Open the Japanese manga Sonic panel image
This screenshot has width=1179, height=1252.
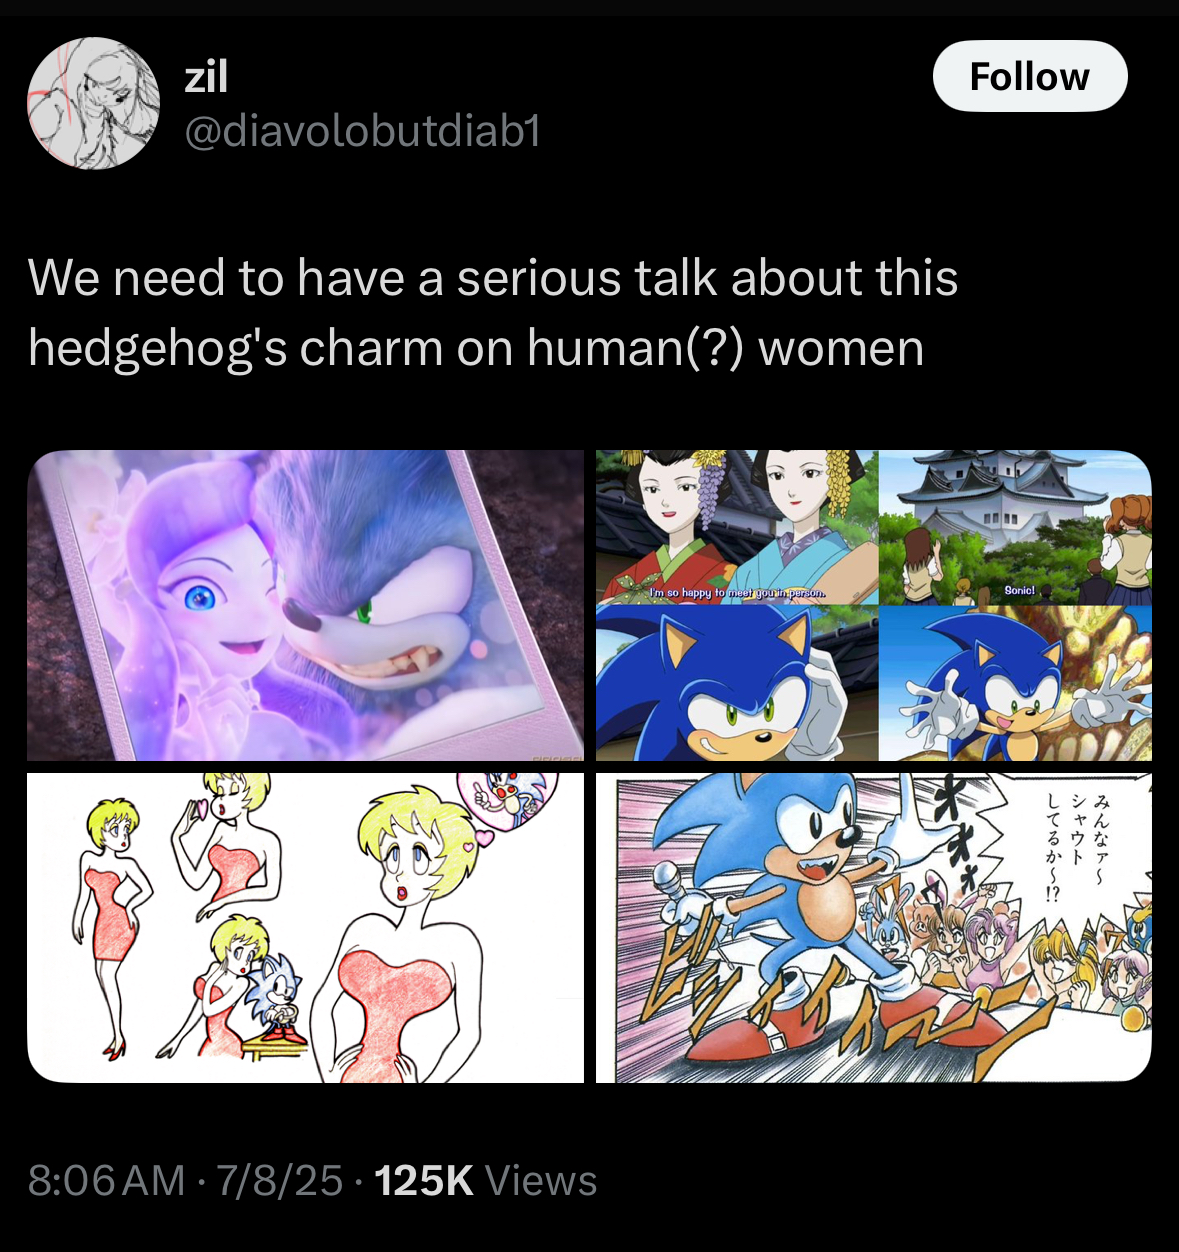tap(874, 928)
